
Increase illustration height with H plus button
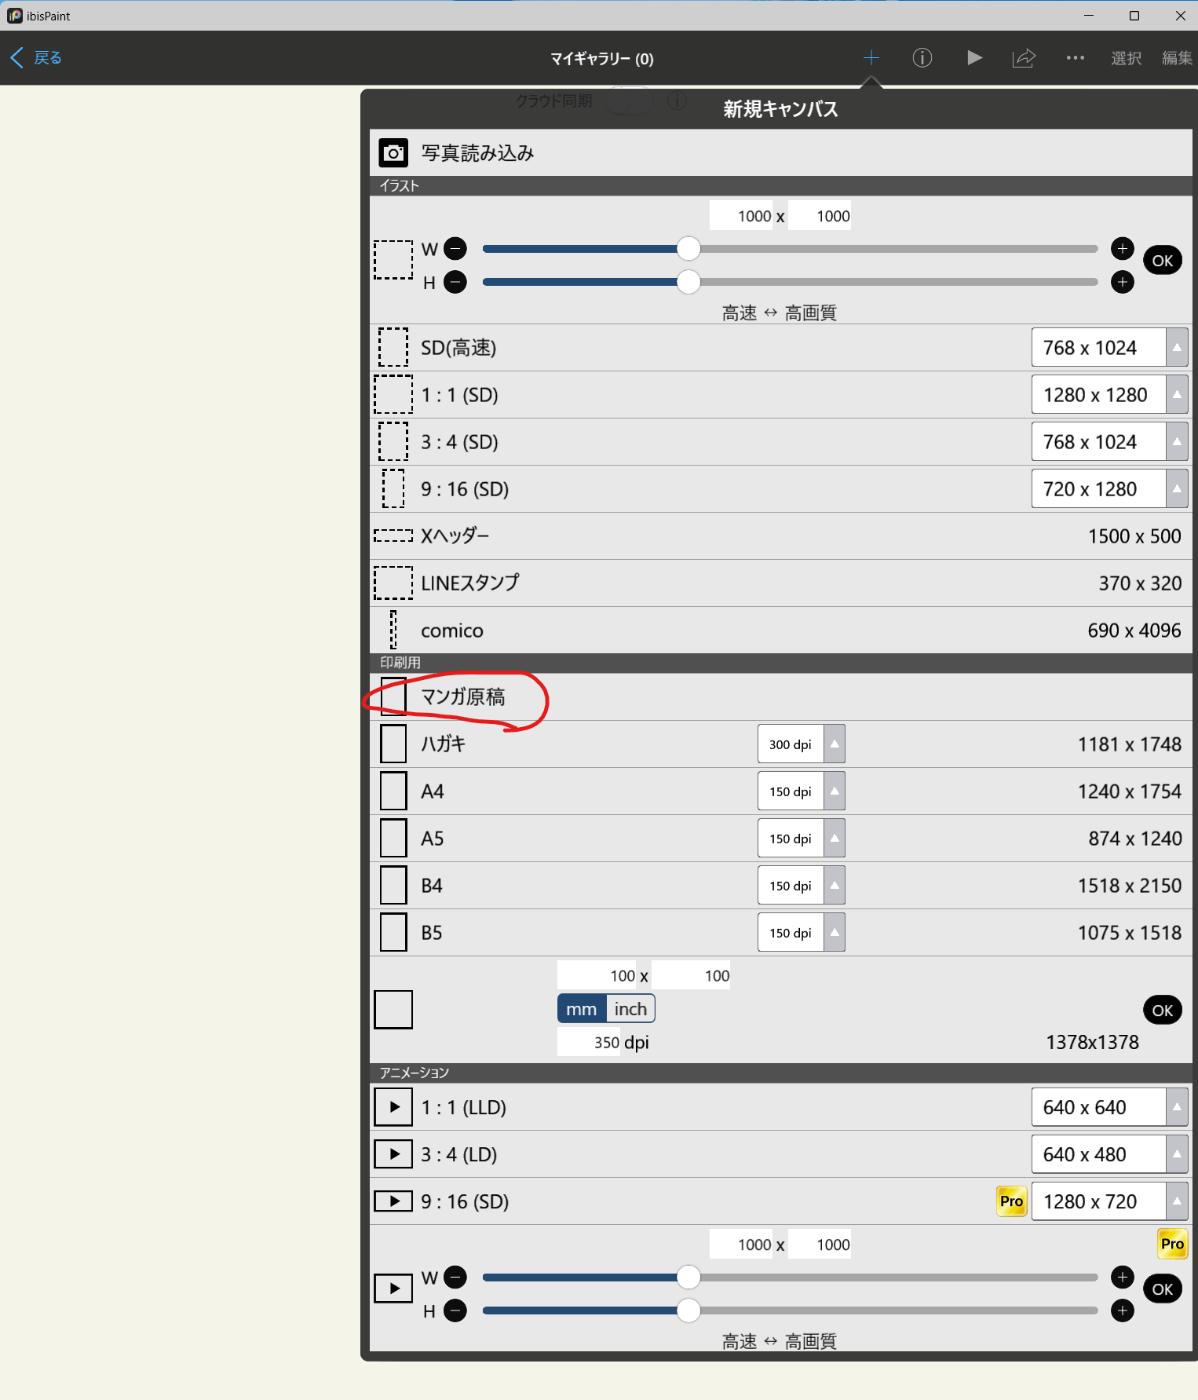pyautogui.click(x=1122, y=282)
